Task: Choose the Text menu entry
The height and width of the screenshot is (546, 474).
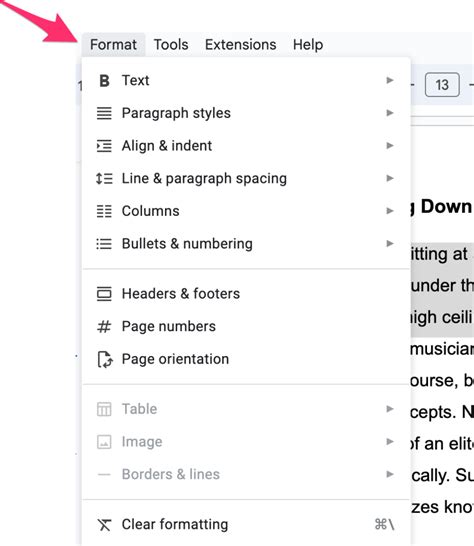Action: [x=246, y=80]
